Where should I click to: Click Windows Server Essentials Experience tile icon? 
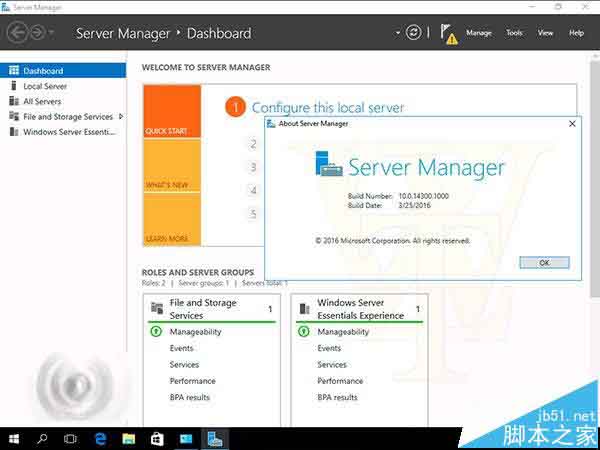pyautogui.click(x=305, y=308)
